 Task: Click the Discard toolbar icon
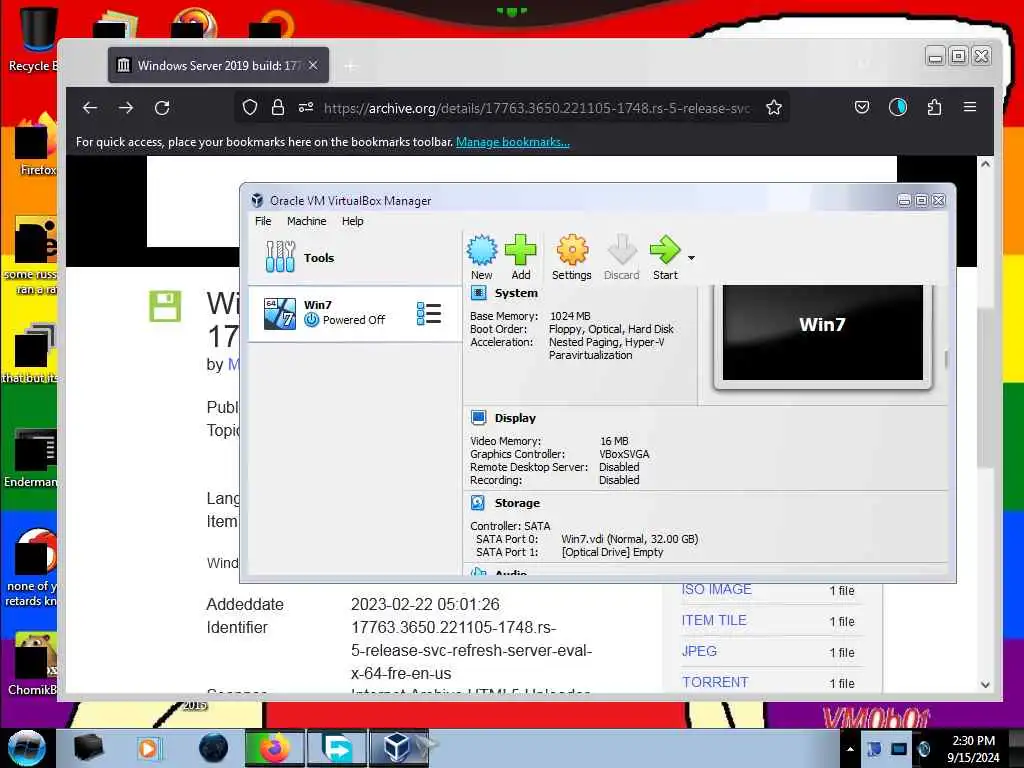coord(621,257)
